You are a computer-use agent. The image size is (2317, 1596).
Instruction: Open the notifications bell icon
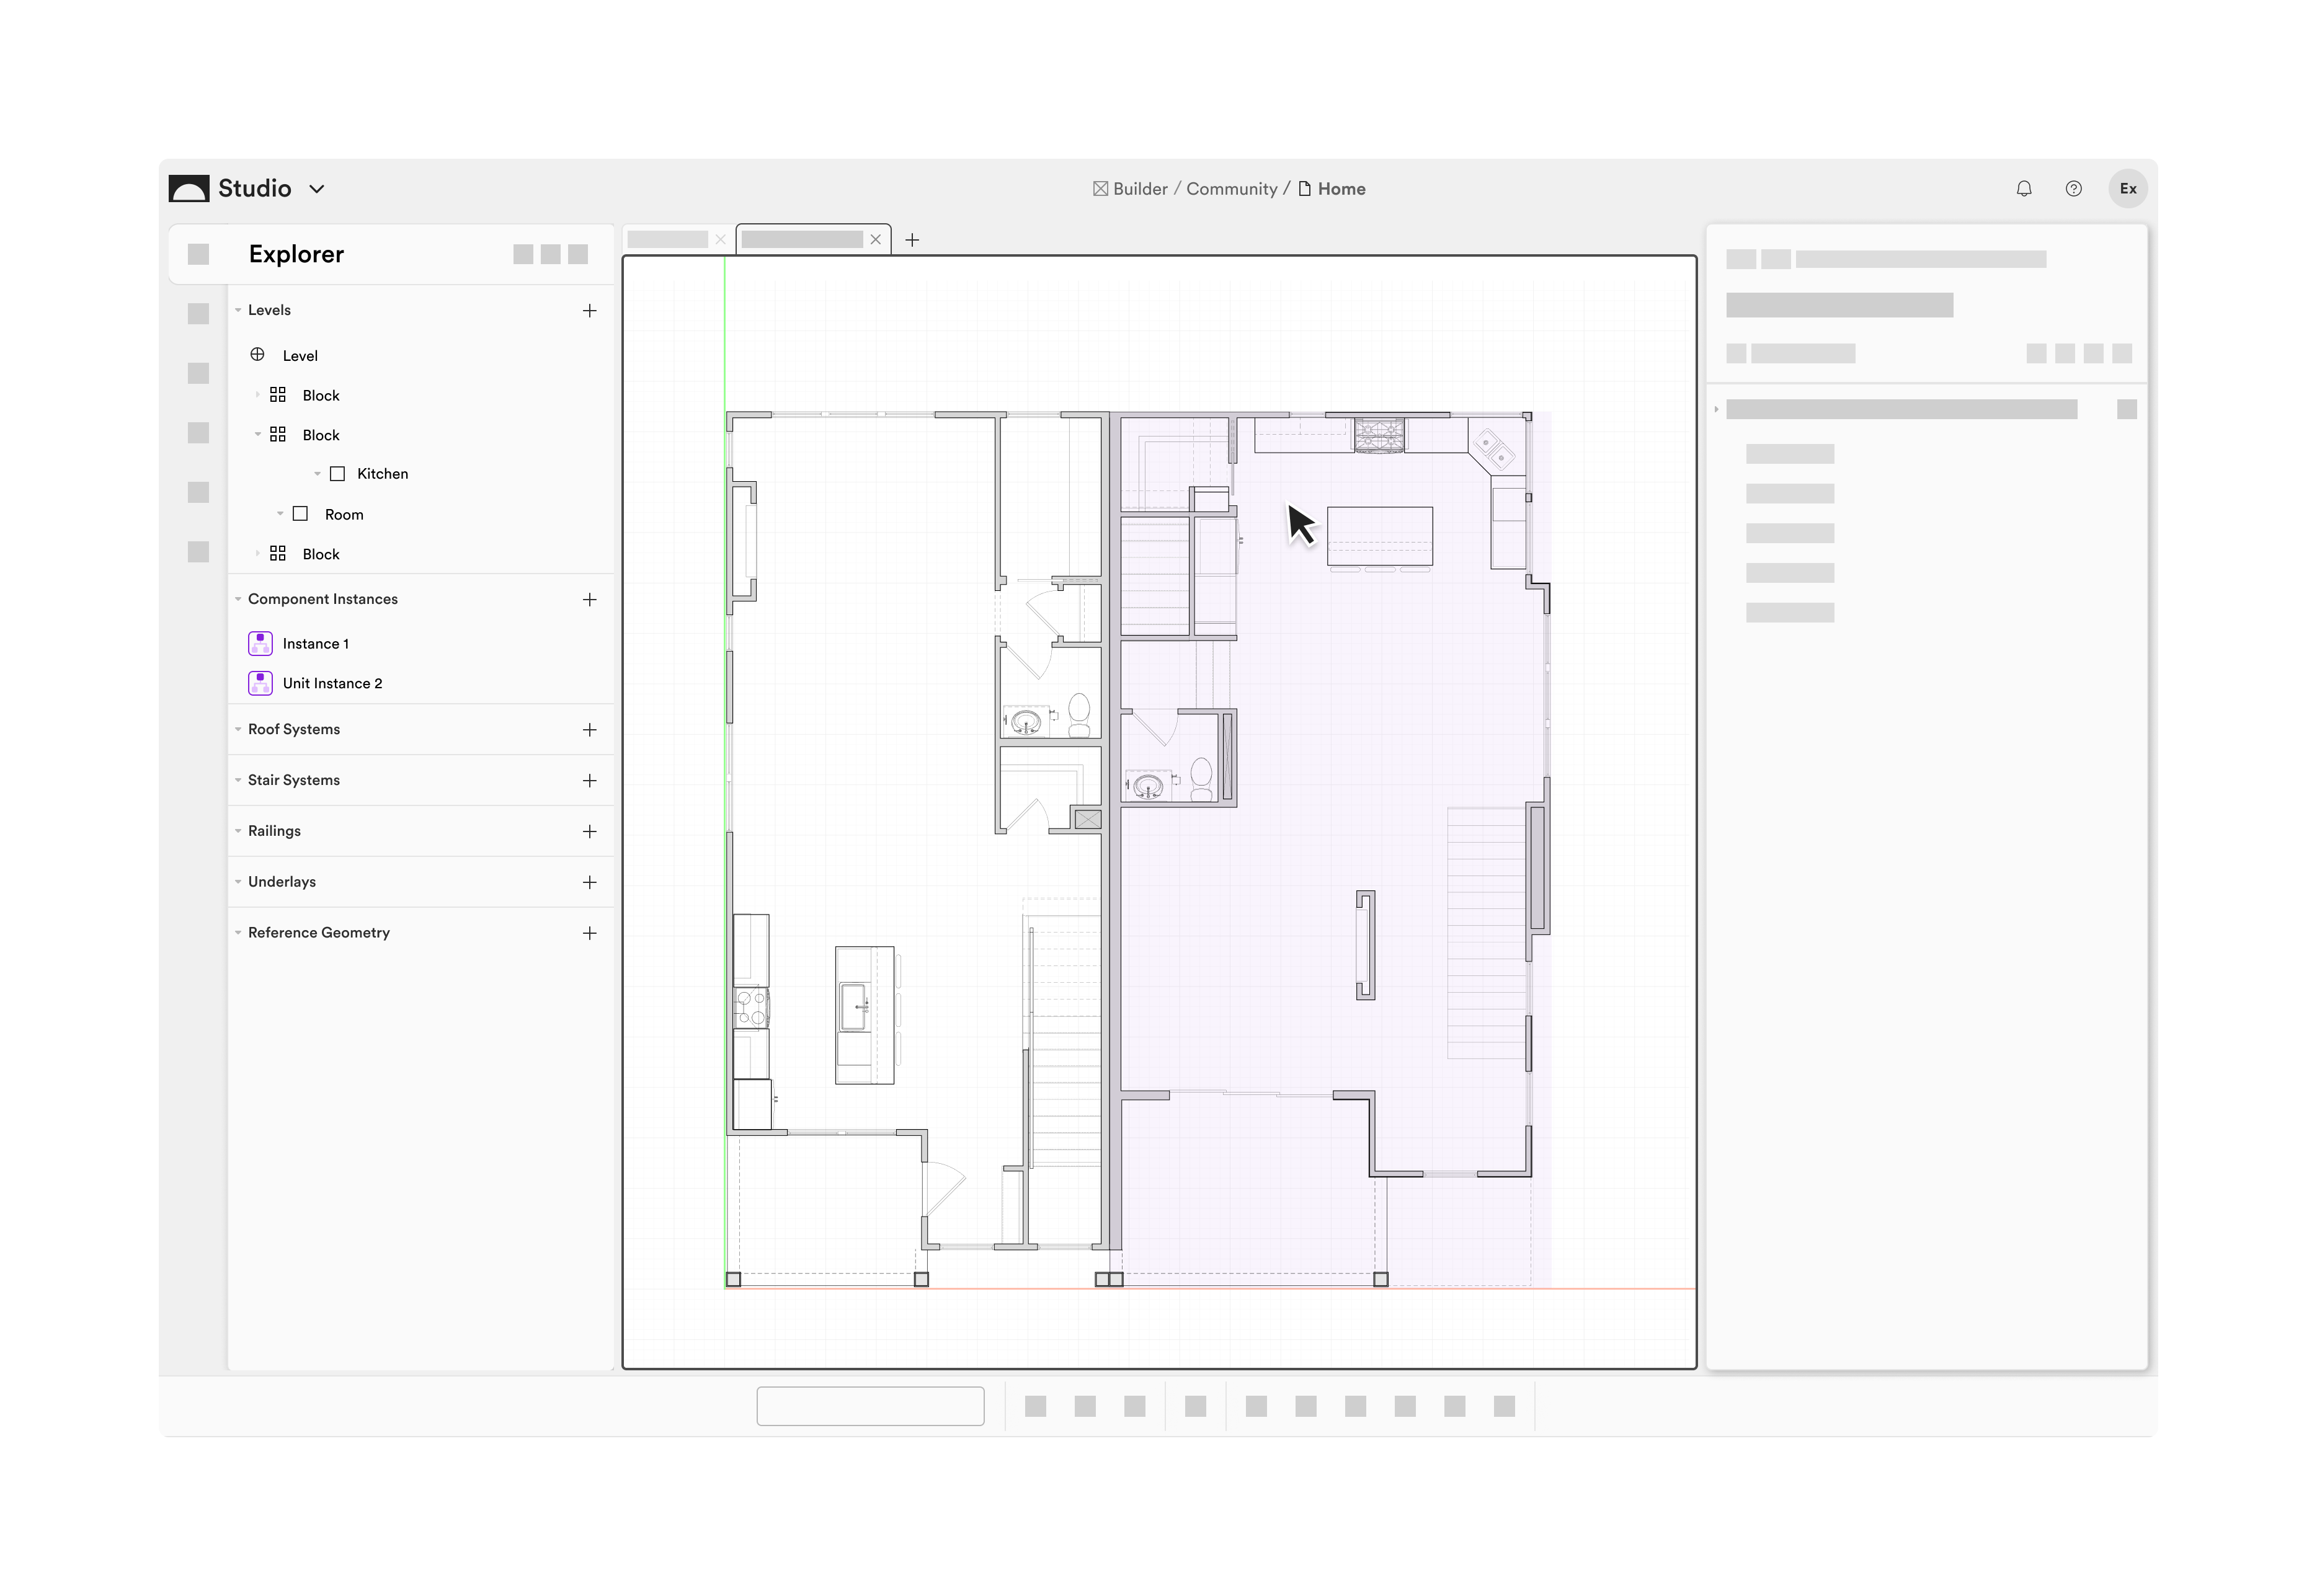click(x=2023, y=188)
